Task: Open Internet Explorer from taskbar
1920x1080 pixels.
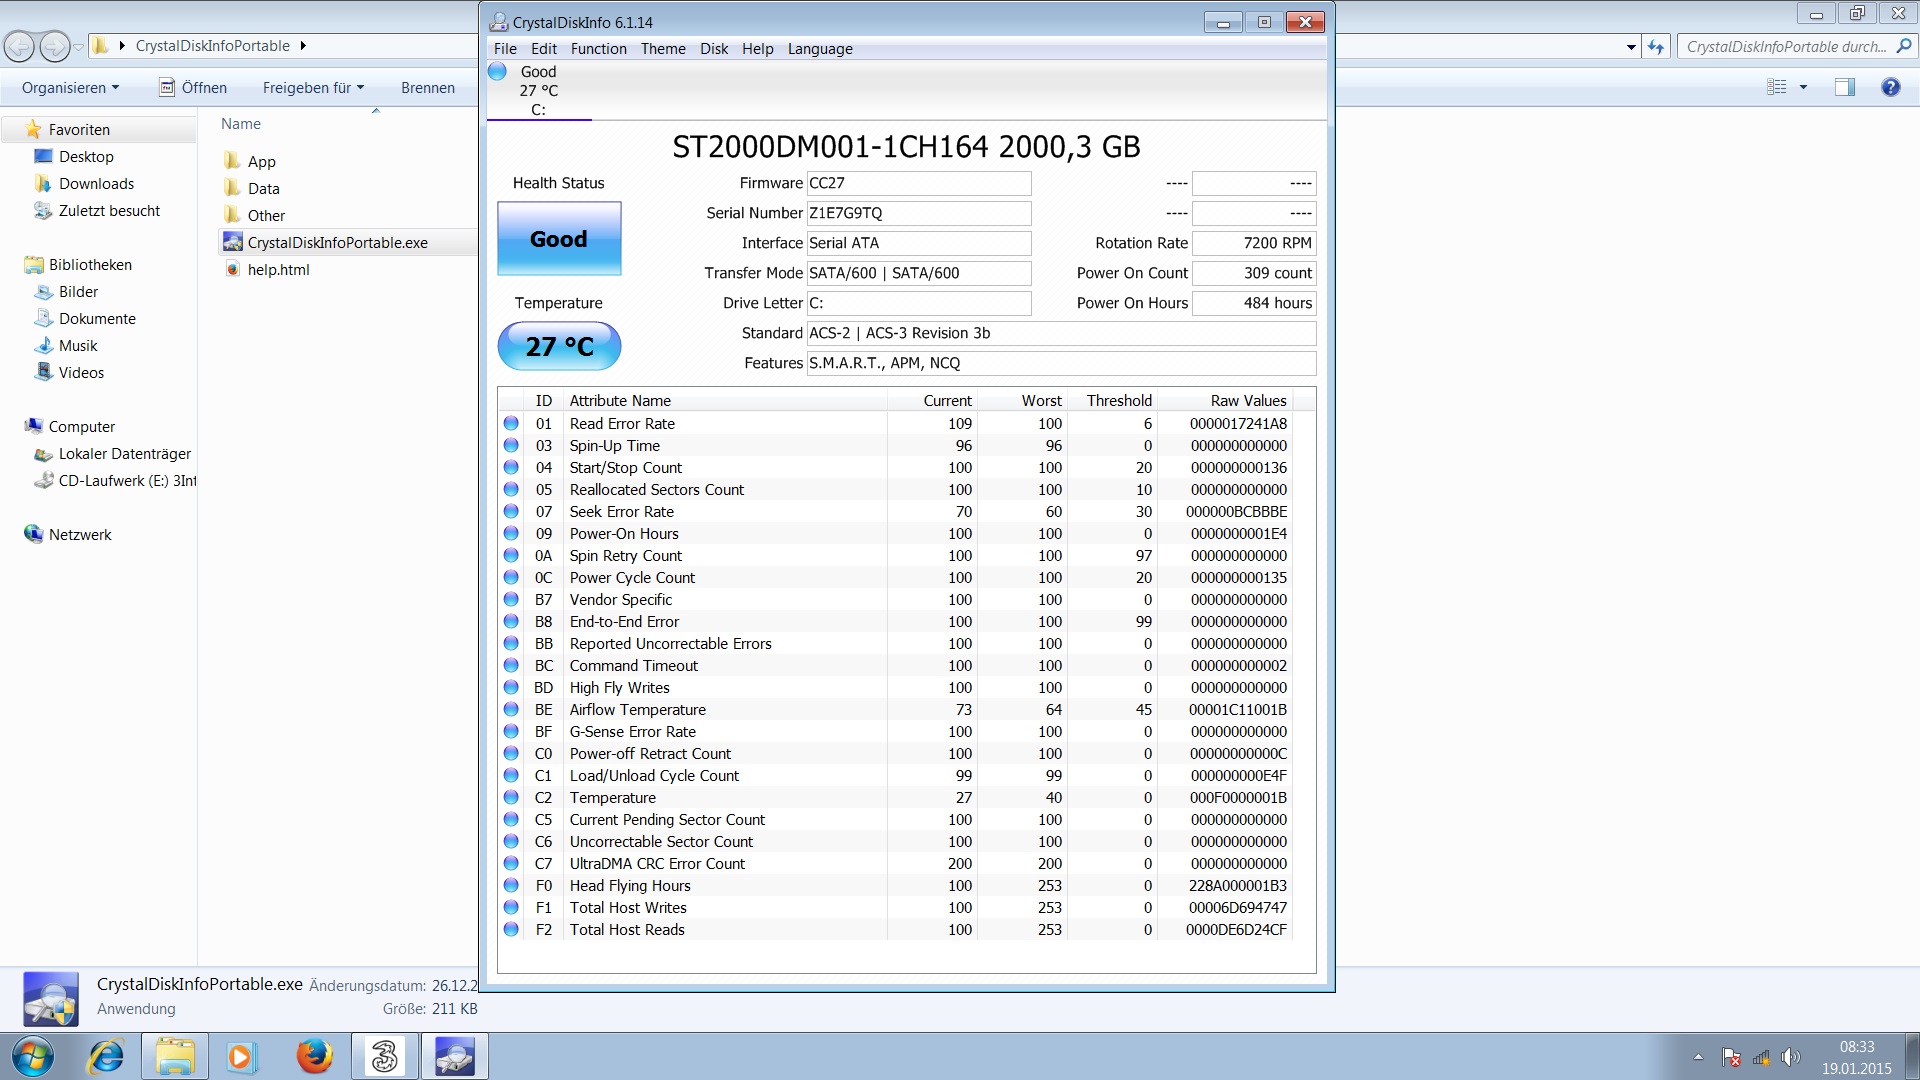Action: pos(106,1056)
